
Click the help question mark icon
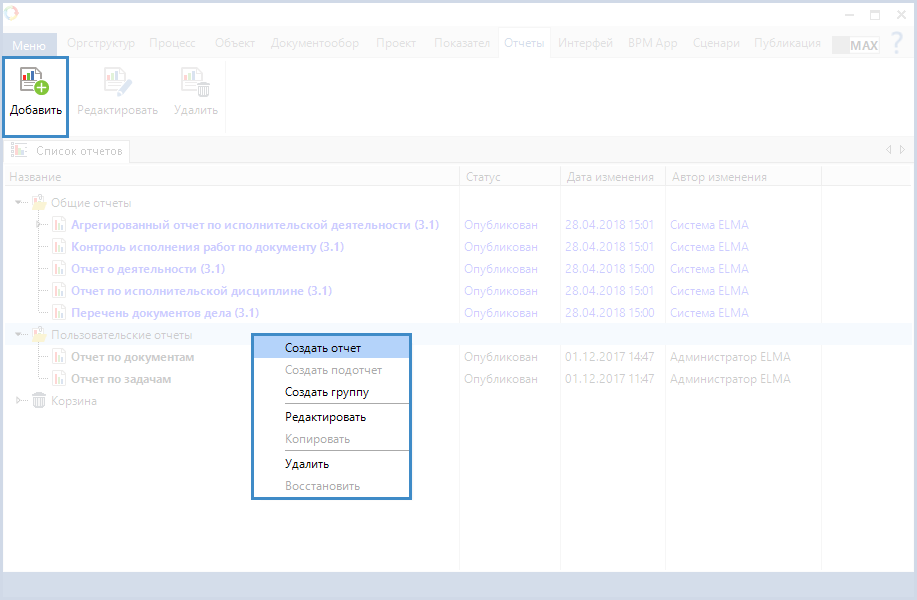(897, 44)
